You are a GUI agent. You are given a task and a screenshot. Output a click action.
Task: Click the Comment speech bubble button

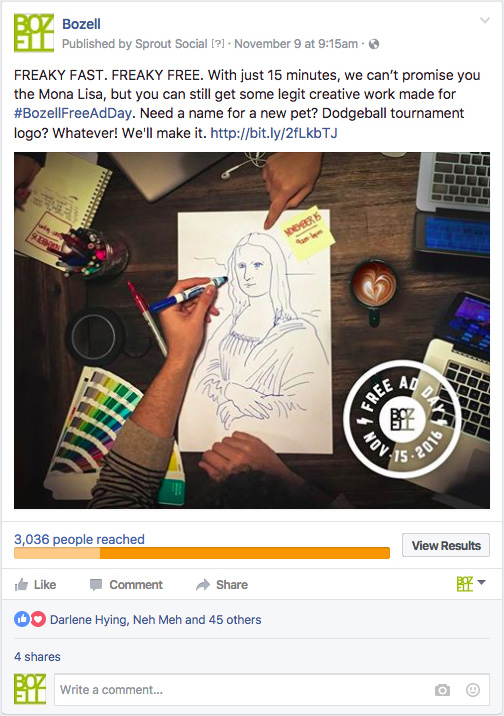(126, 584)
